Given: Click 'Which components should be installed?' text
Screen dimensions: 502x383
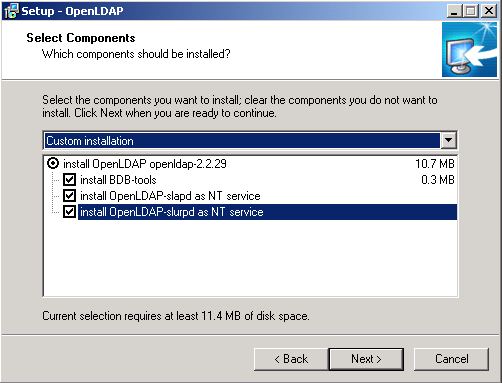Looking at the screenshot, I should (136, 54).
